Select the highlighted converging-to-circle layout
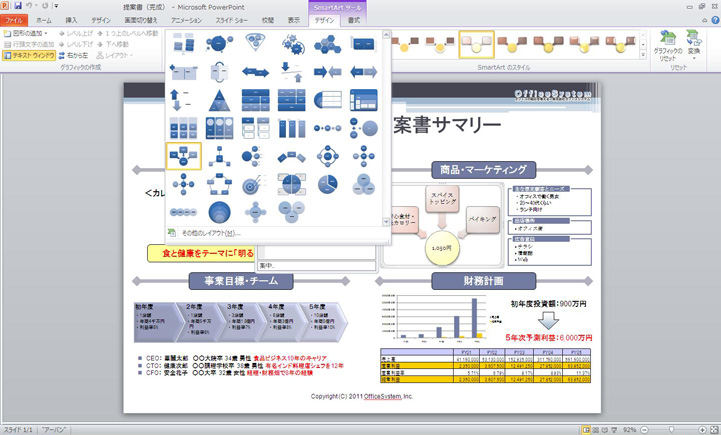 tap(183, 156)
